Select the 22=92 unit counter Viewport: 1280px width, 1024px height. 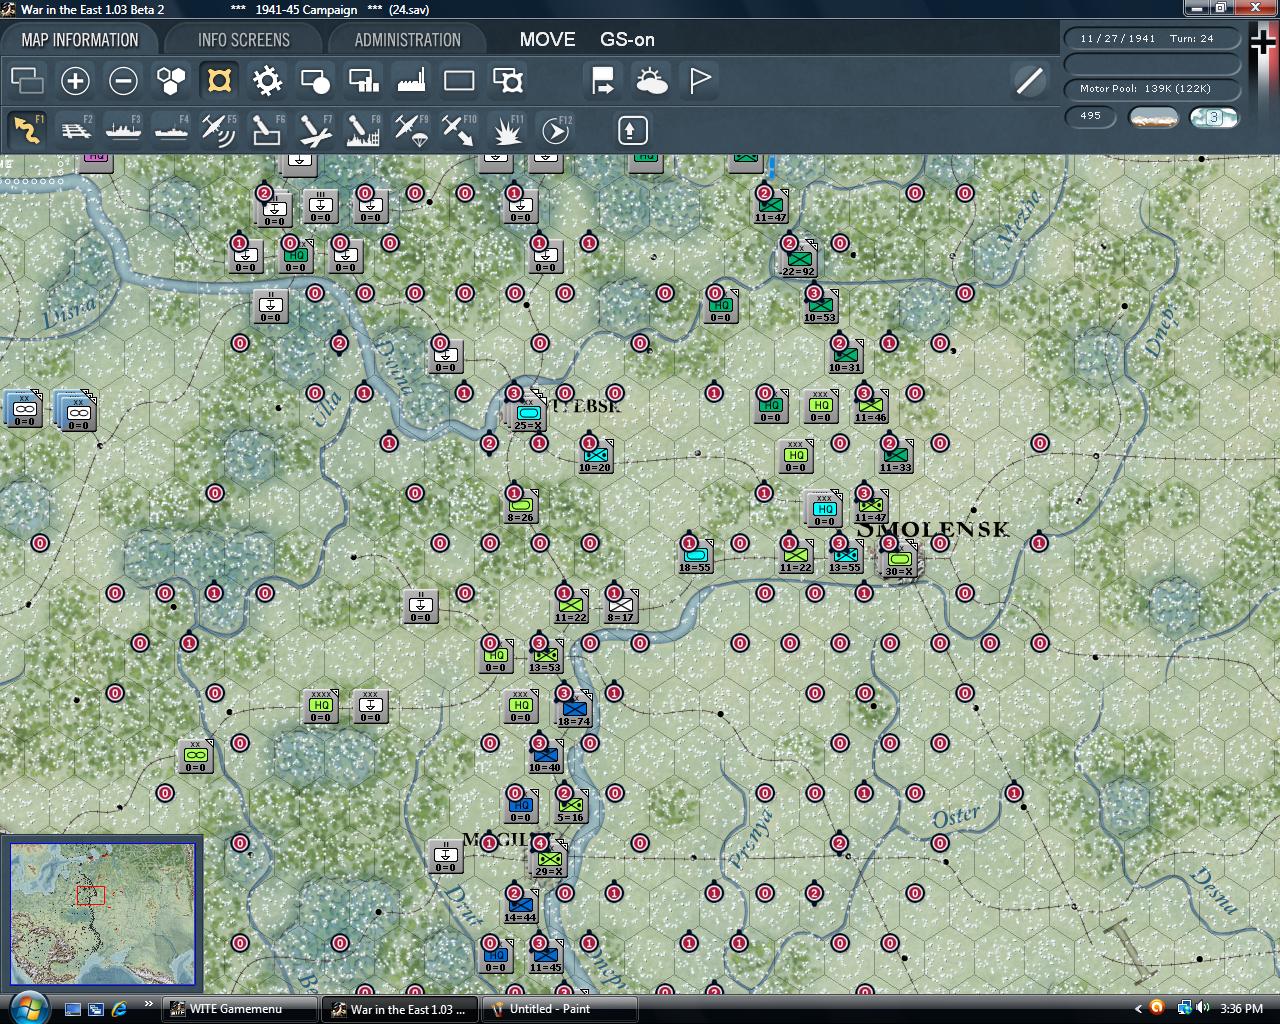[x=797, y=261]
